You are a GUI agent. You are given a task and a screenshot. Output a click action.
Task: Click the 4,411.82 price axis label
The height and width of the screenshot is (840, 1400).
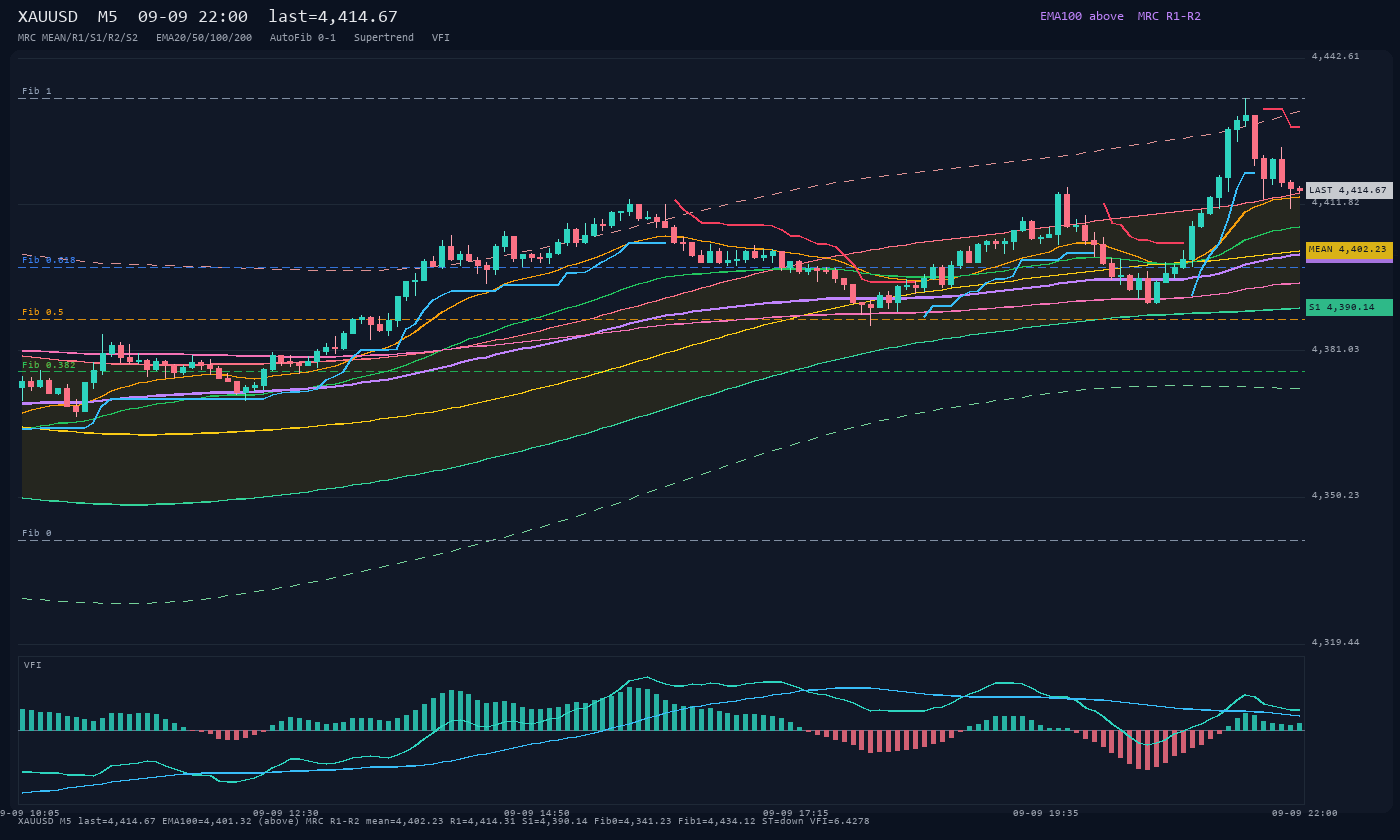(1336, 202)
